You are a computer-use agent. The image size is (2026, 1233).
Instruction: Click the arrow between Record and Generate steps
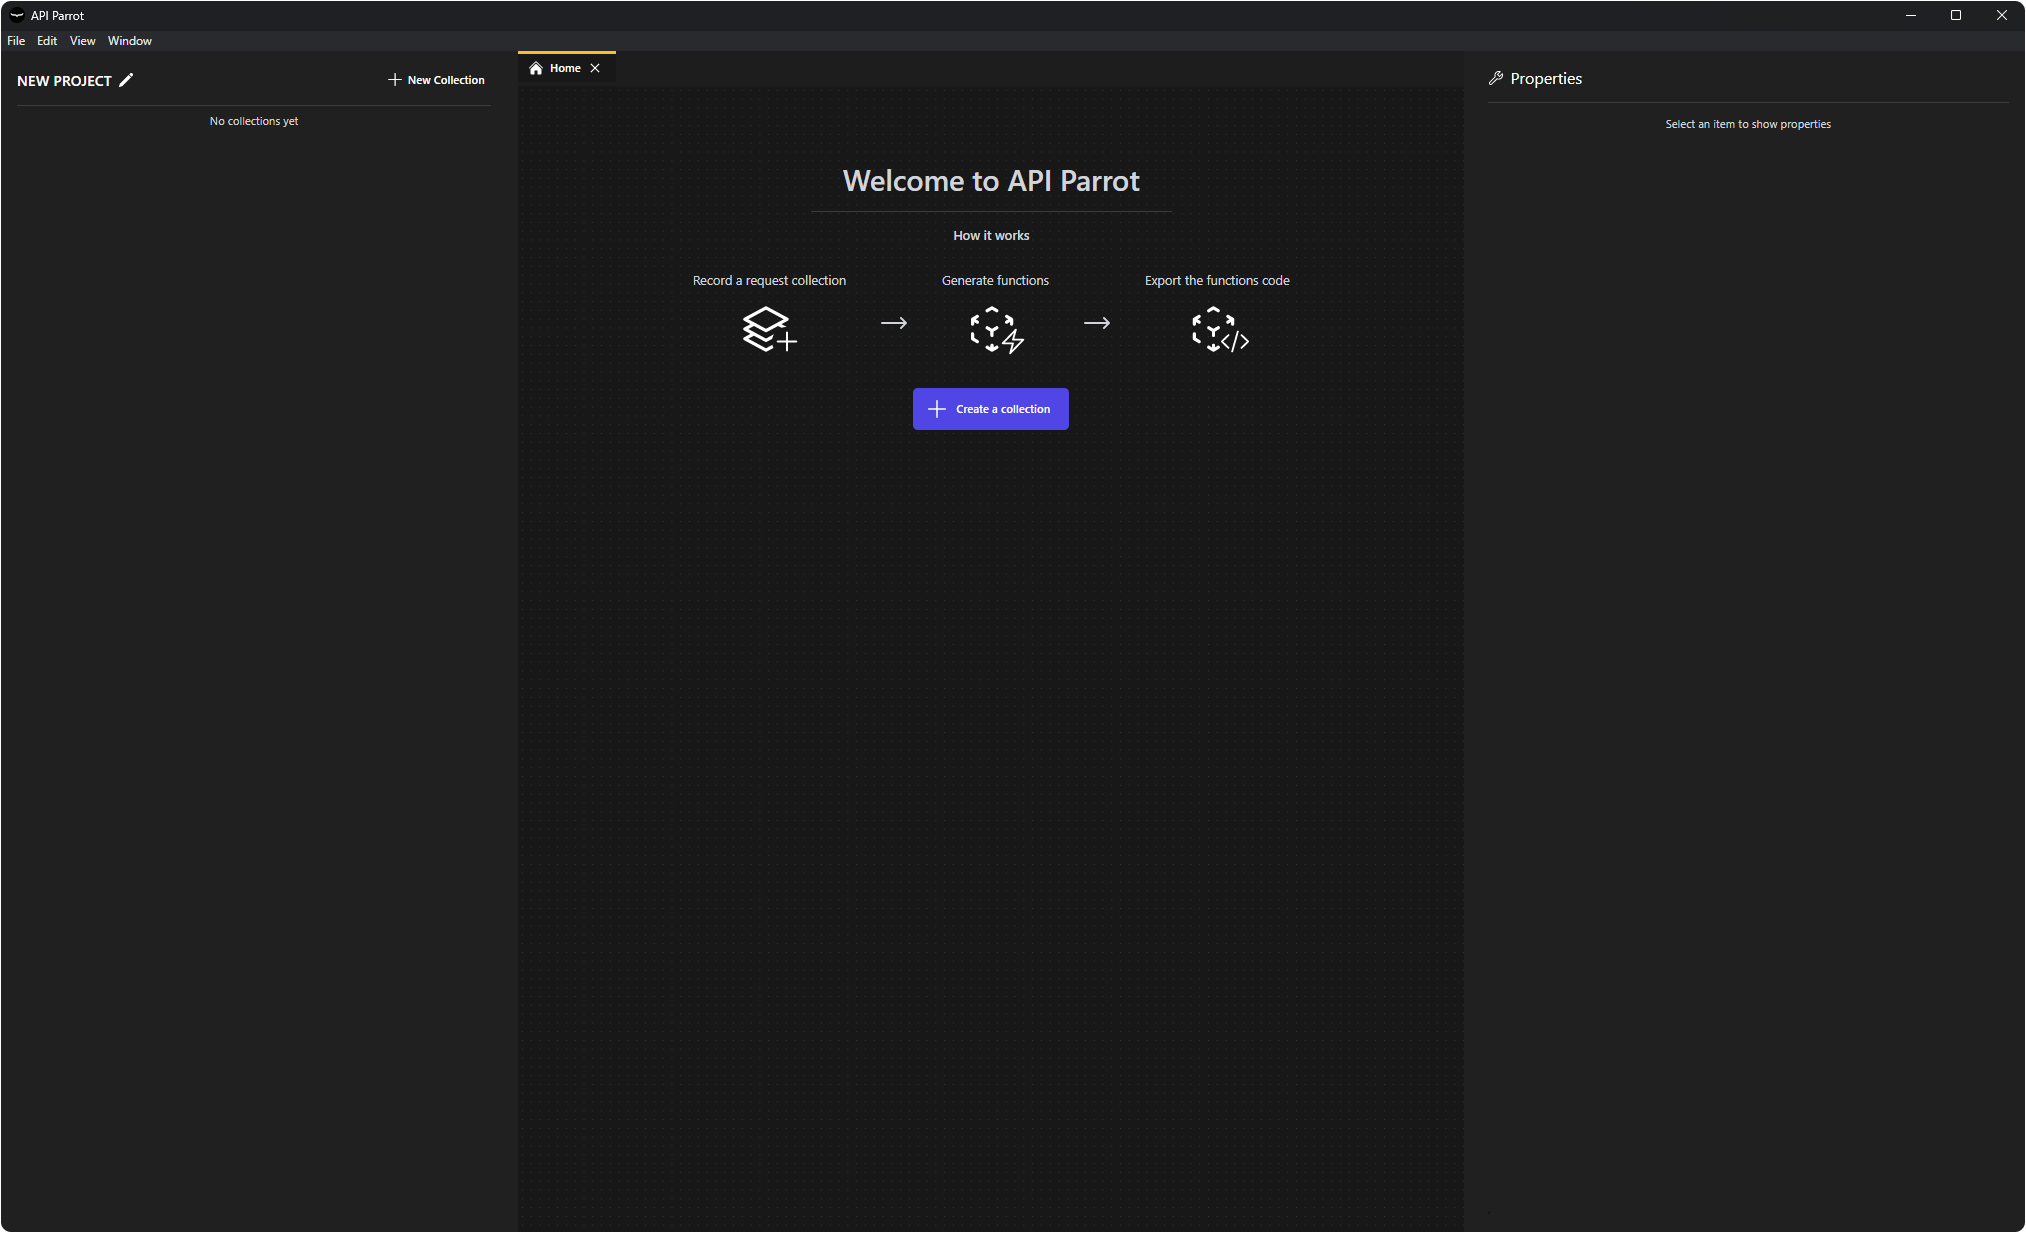(894, 323)
